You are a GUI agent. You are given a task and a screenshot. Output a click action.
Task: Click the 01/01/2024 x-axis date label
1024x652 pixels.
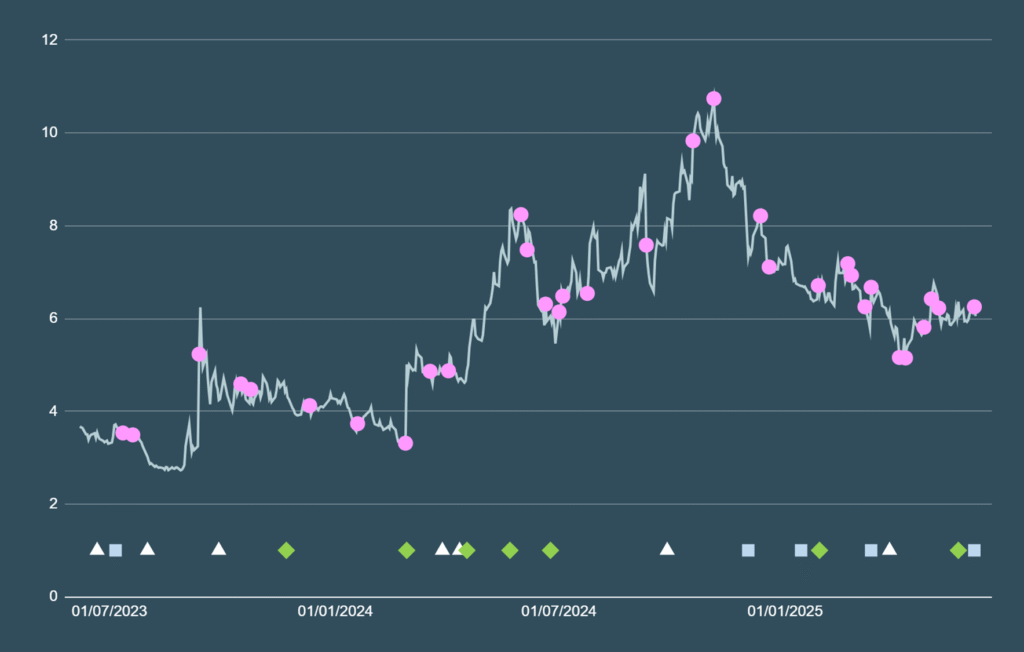pos(335,611)
